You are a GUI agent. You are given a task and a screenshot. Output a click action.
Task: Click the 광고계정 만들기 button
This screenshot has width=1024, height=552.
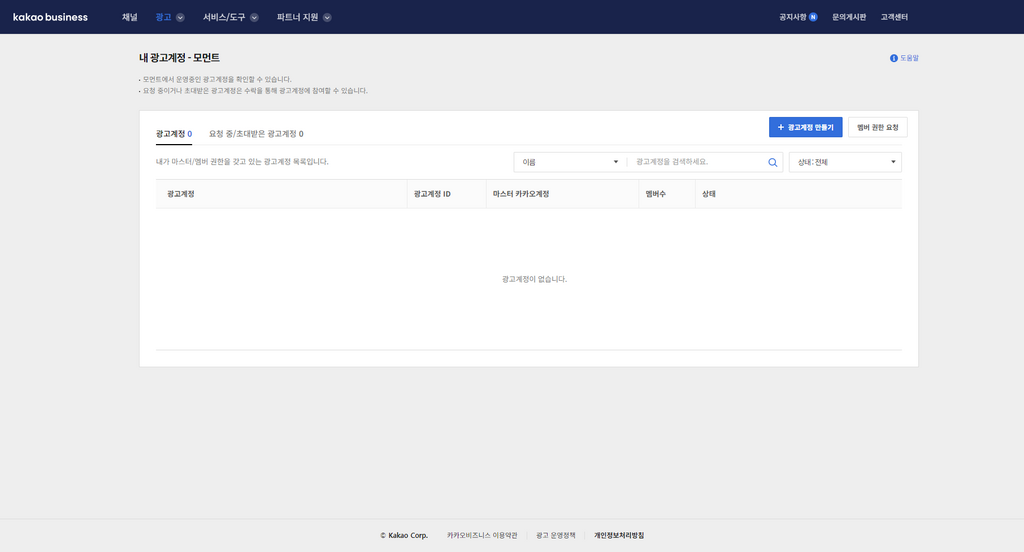pos(805,127)
